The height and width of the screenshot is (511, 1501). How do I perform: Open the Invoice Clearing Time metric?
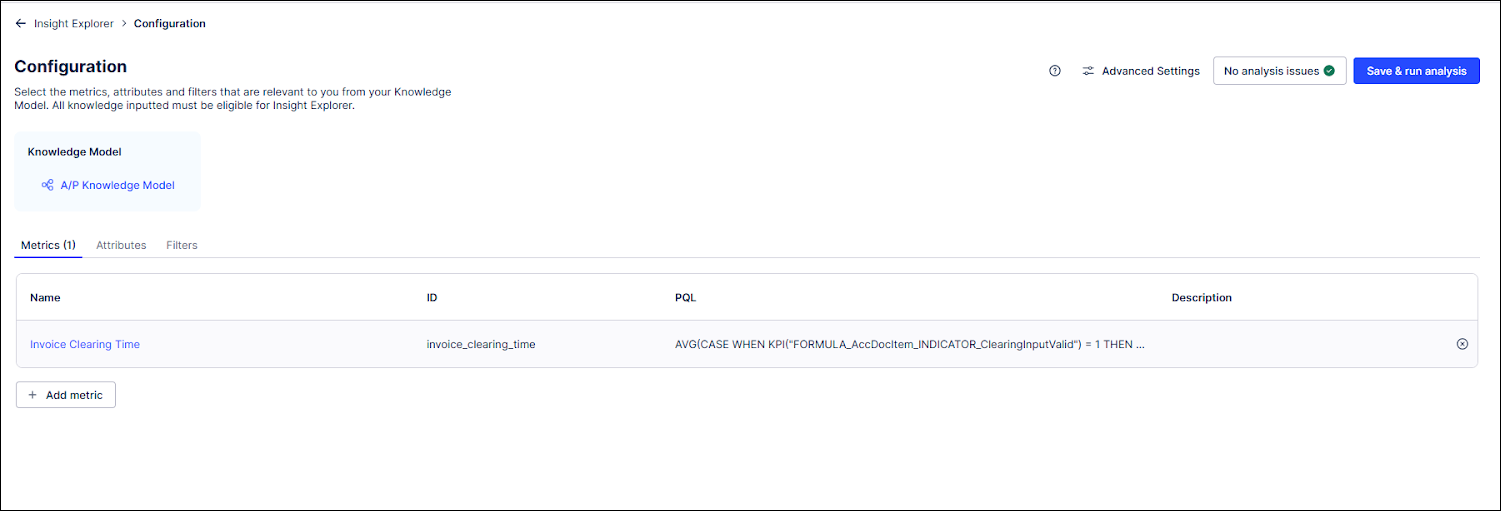[85, 344]
